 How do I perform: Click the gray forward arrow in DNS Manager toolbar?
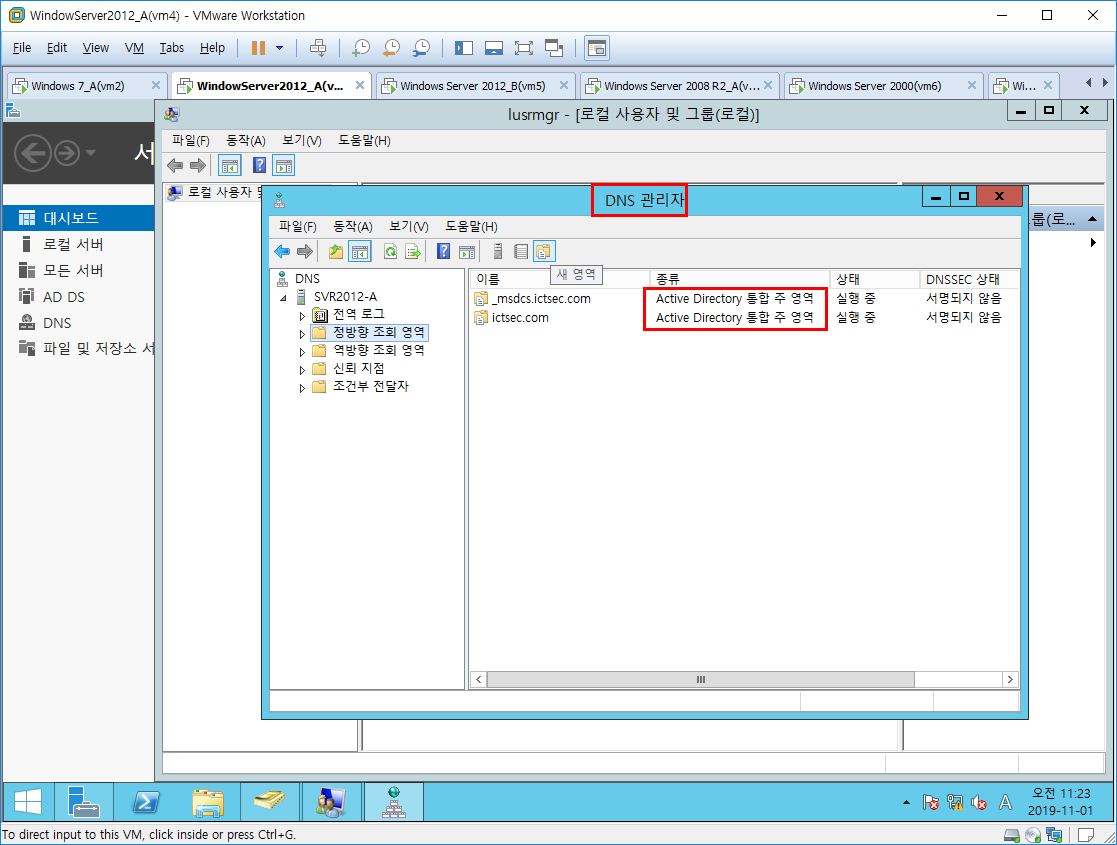(x=305, y=252)
